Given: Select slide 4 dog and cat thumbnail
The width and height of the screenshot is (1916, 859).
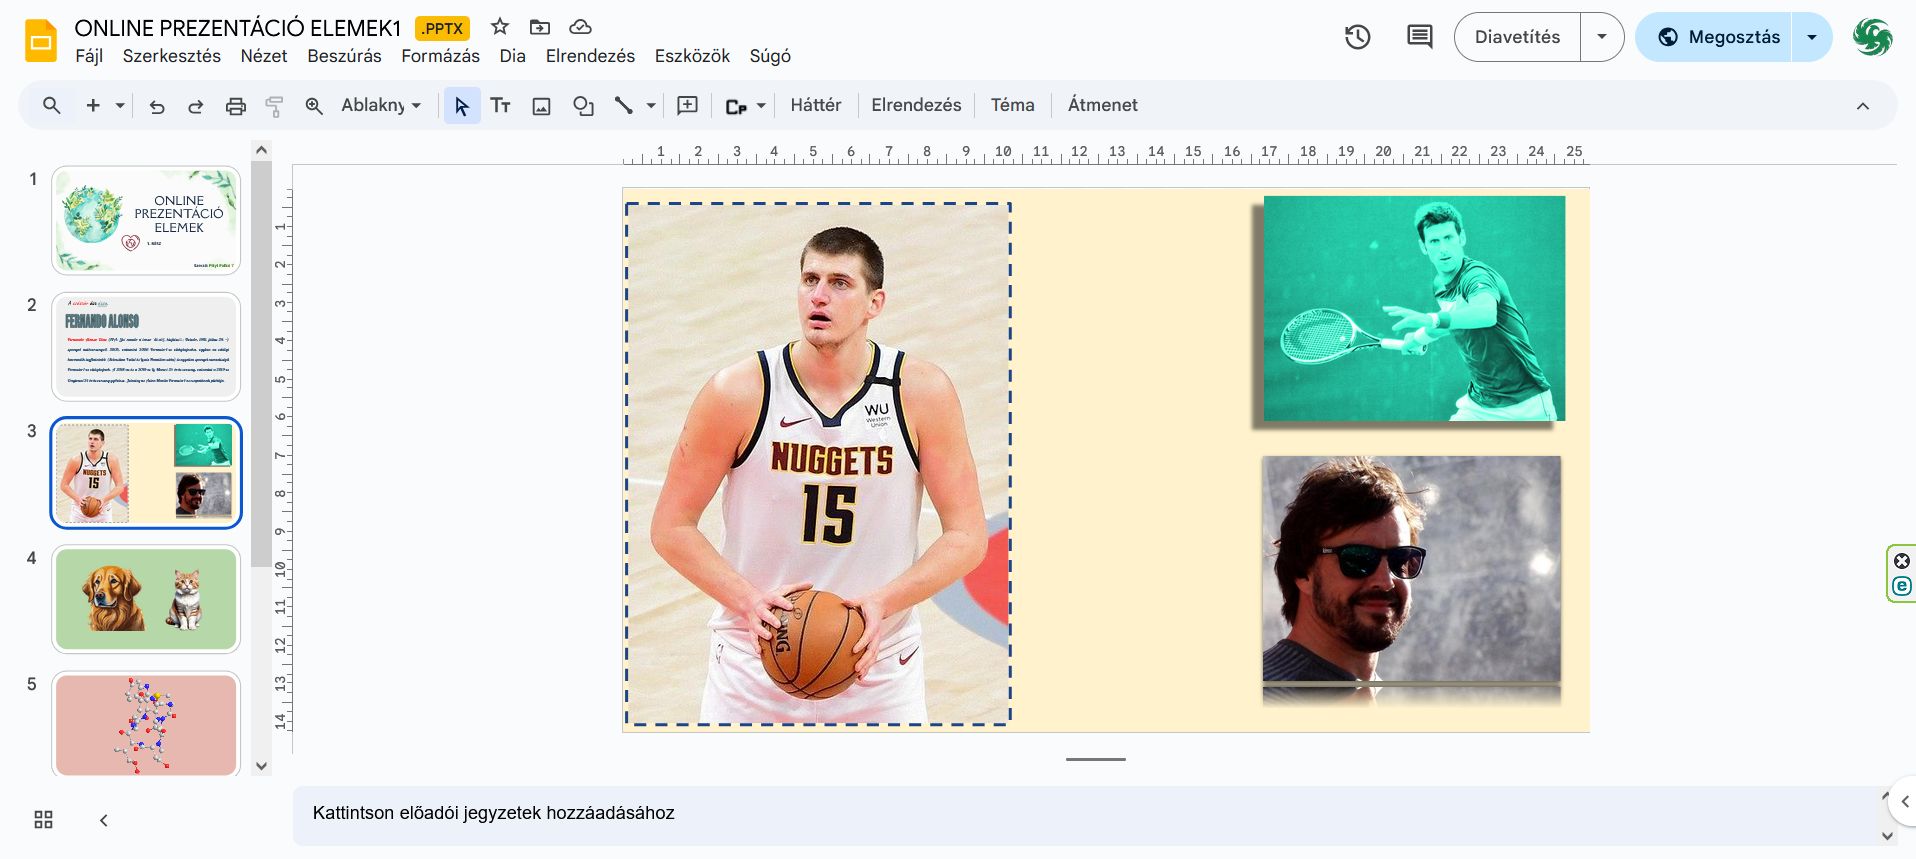Looking at the screenshot, I should click(146, 599).
